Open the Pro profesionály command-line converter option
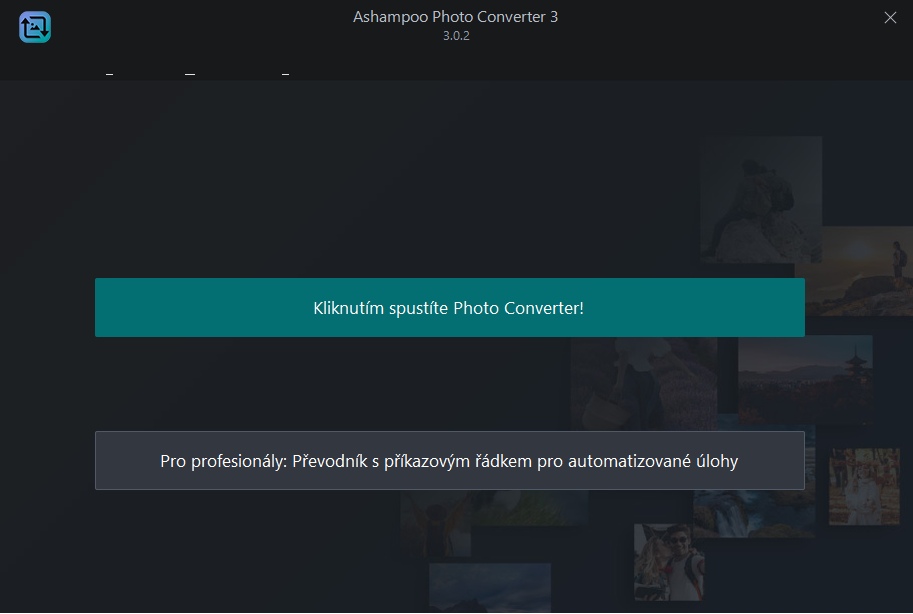Image resolution: width=913 pixels, height=614 pixels. 450,460
